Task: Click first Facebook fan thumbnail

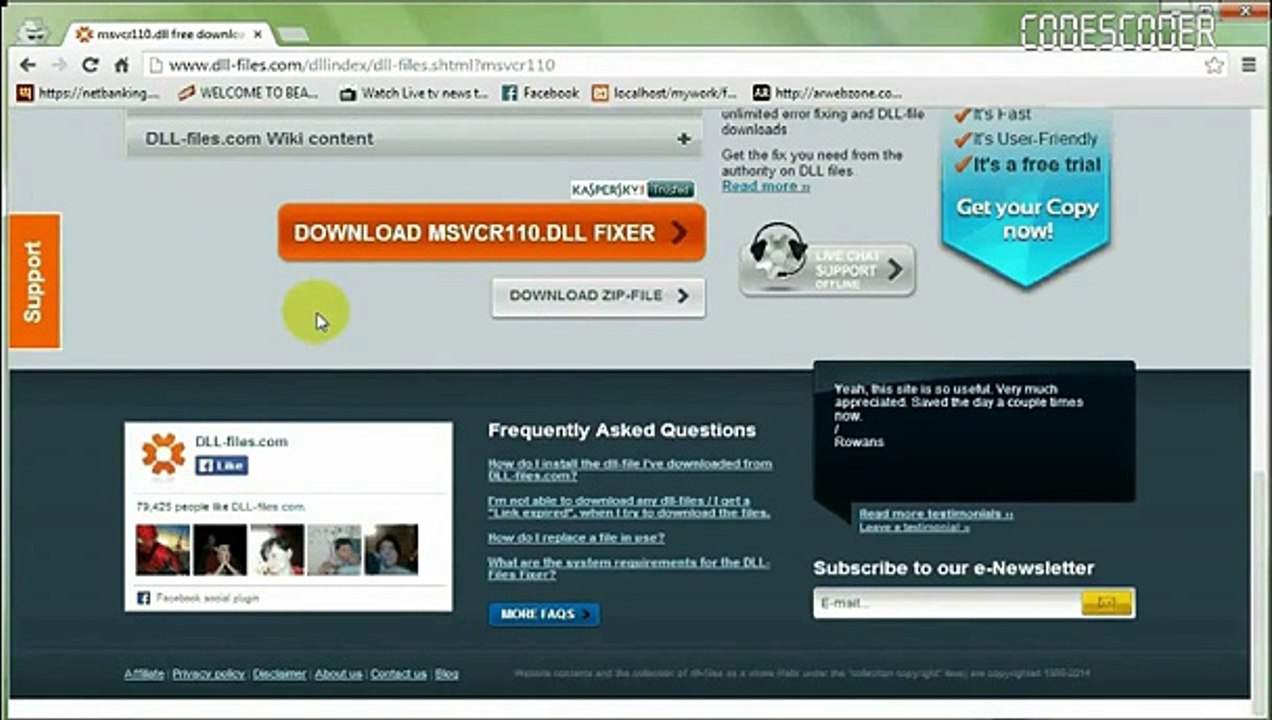Action: pos(163,549)
